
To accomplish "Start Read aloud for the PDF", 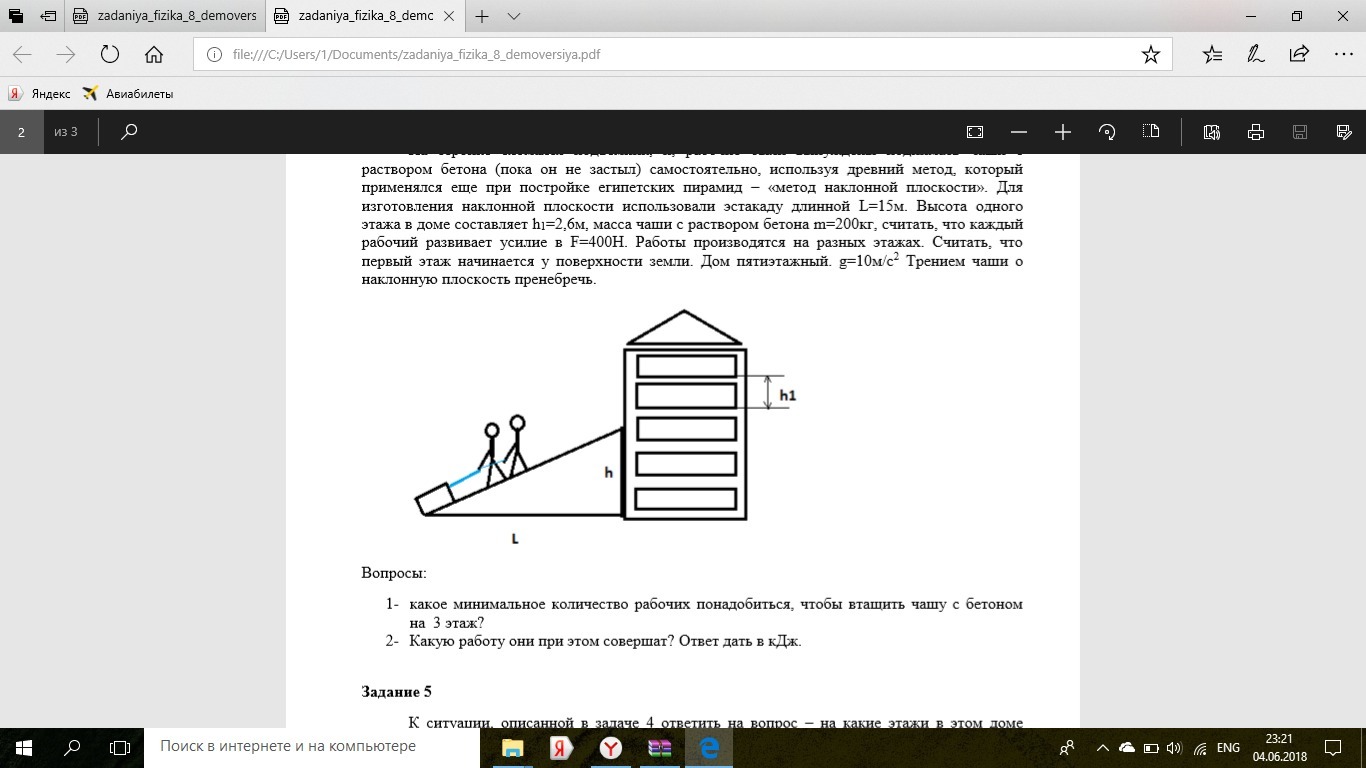I will 1212,132.
